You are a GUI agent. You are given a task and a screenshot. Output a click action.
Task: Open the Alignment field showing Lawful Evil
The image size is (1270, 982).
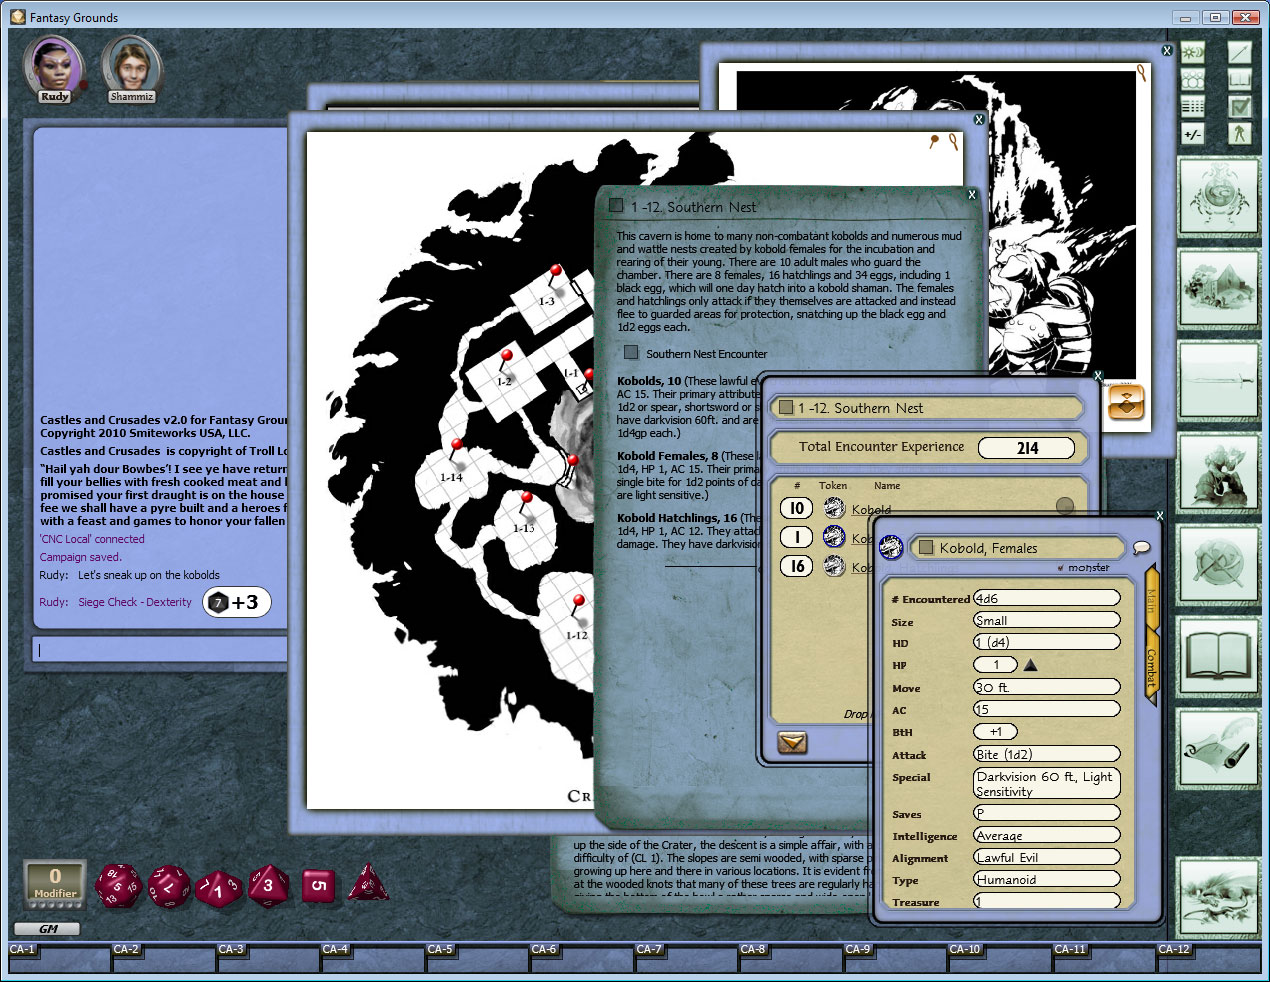point(1046,857)
